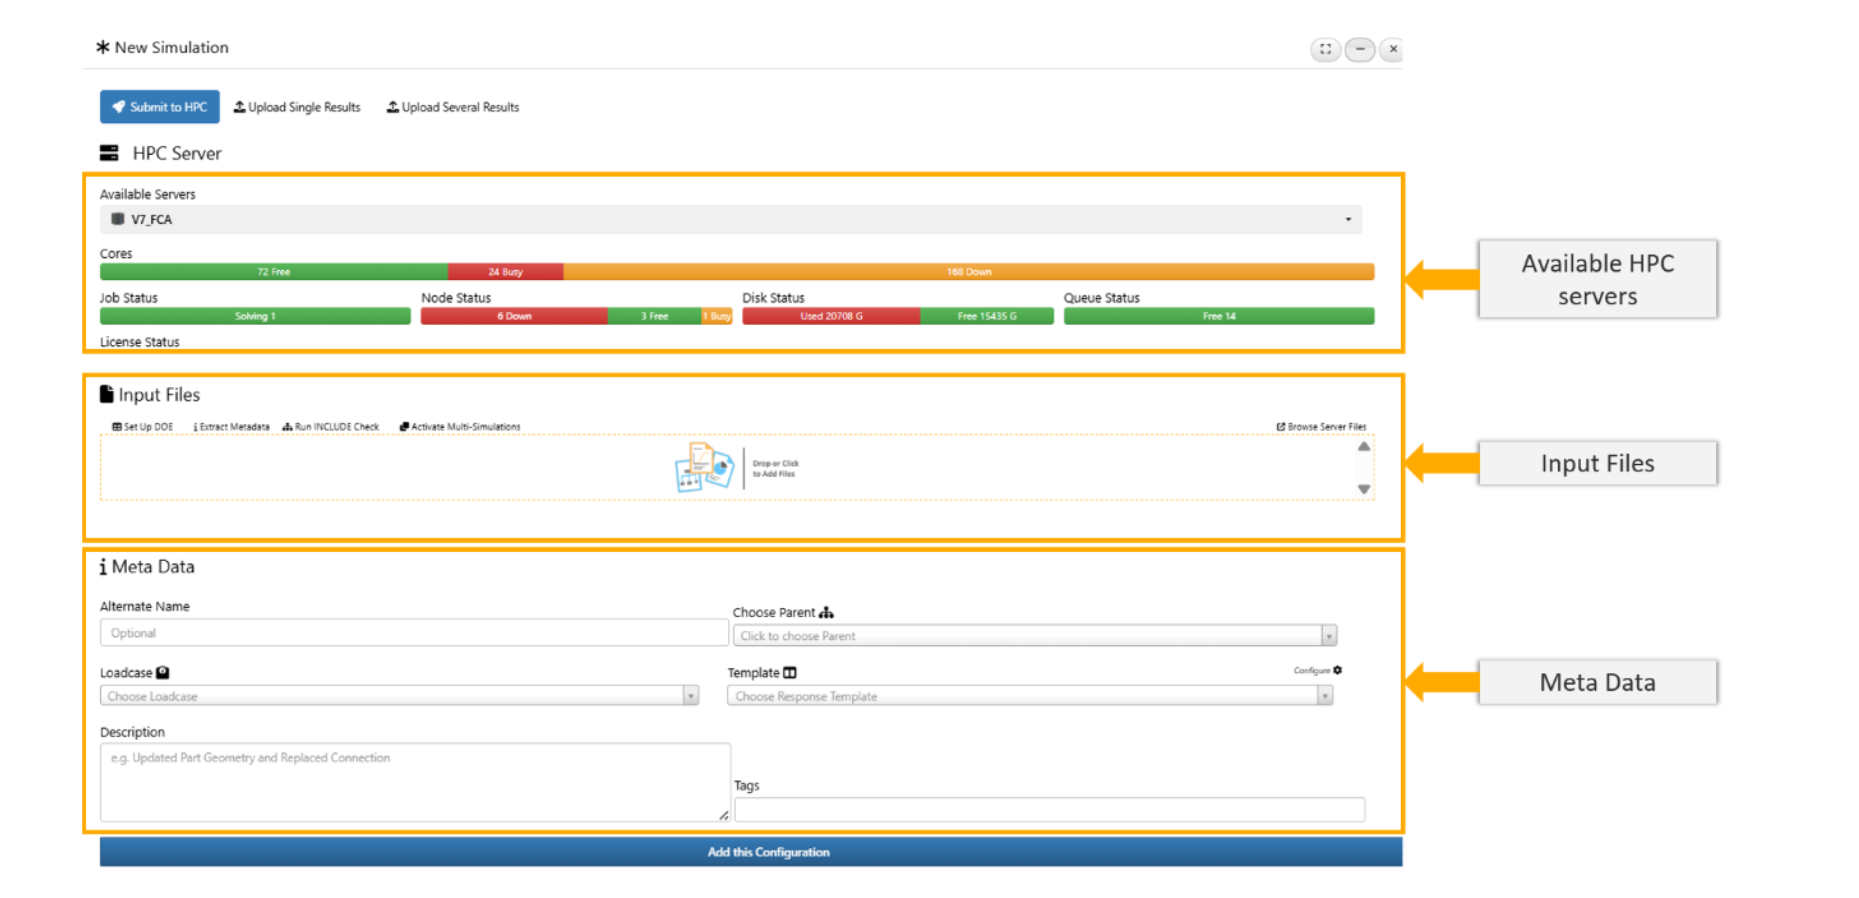Click the Set Up DOE table icon
Viewport: 1859px width, 898px height.
[117, 427]
